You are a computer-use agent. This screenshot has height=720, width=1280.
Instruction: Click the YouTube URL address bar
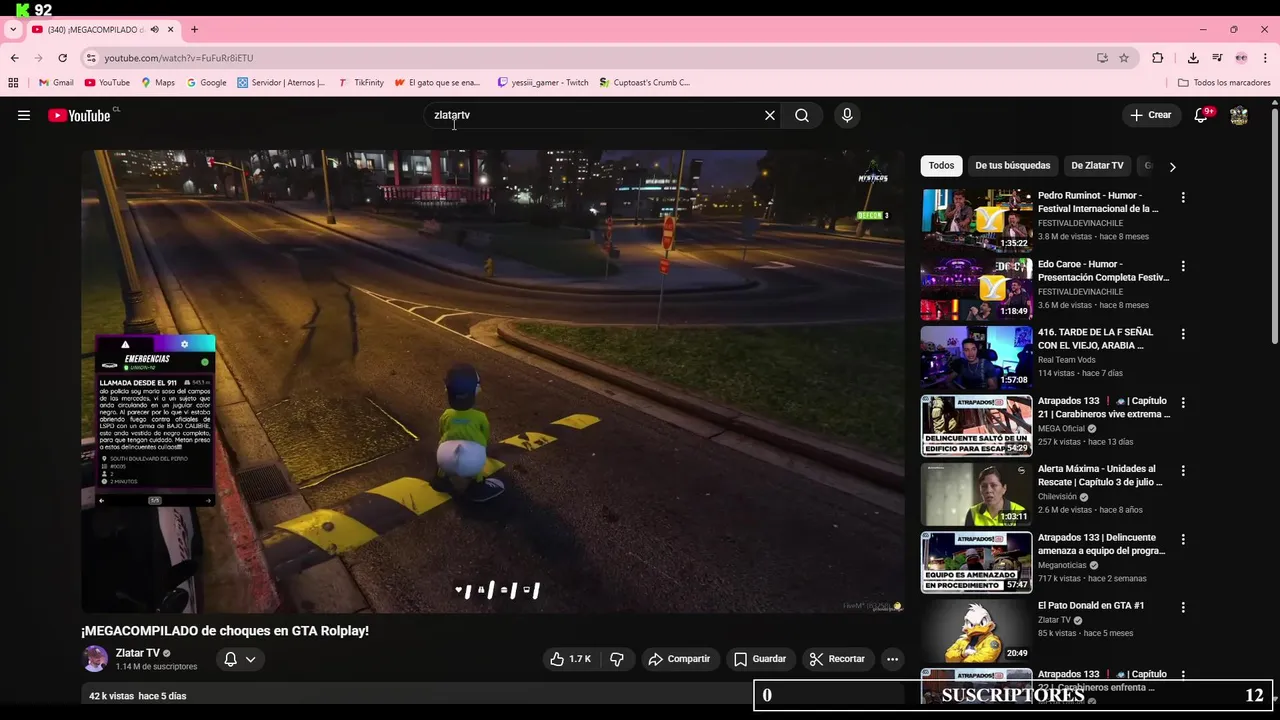point(590,58)
